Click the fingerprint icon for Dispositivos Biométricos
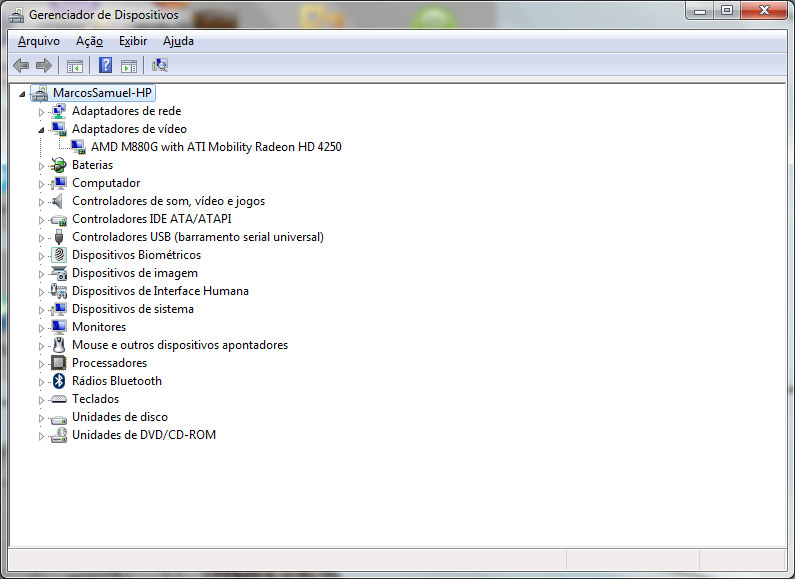795x579 pixels. (x=59, y=255)
